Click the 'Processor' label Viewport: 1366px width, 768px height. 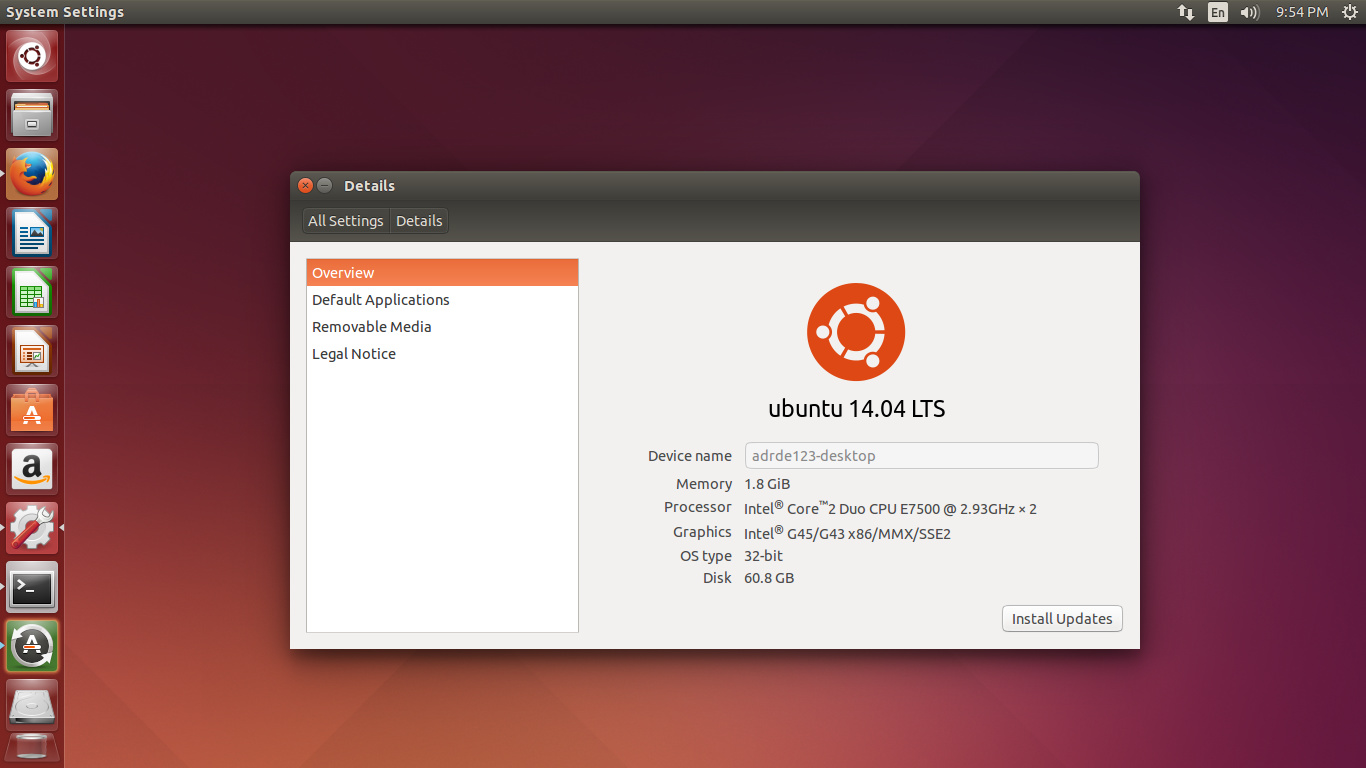(698, 507)
